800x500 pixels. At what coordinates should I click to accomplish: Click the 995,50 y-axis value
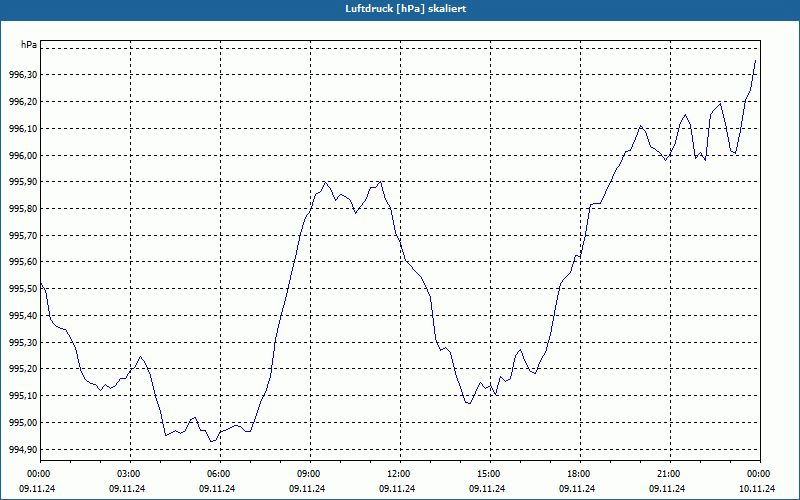[23, 289]
